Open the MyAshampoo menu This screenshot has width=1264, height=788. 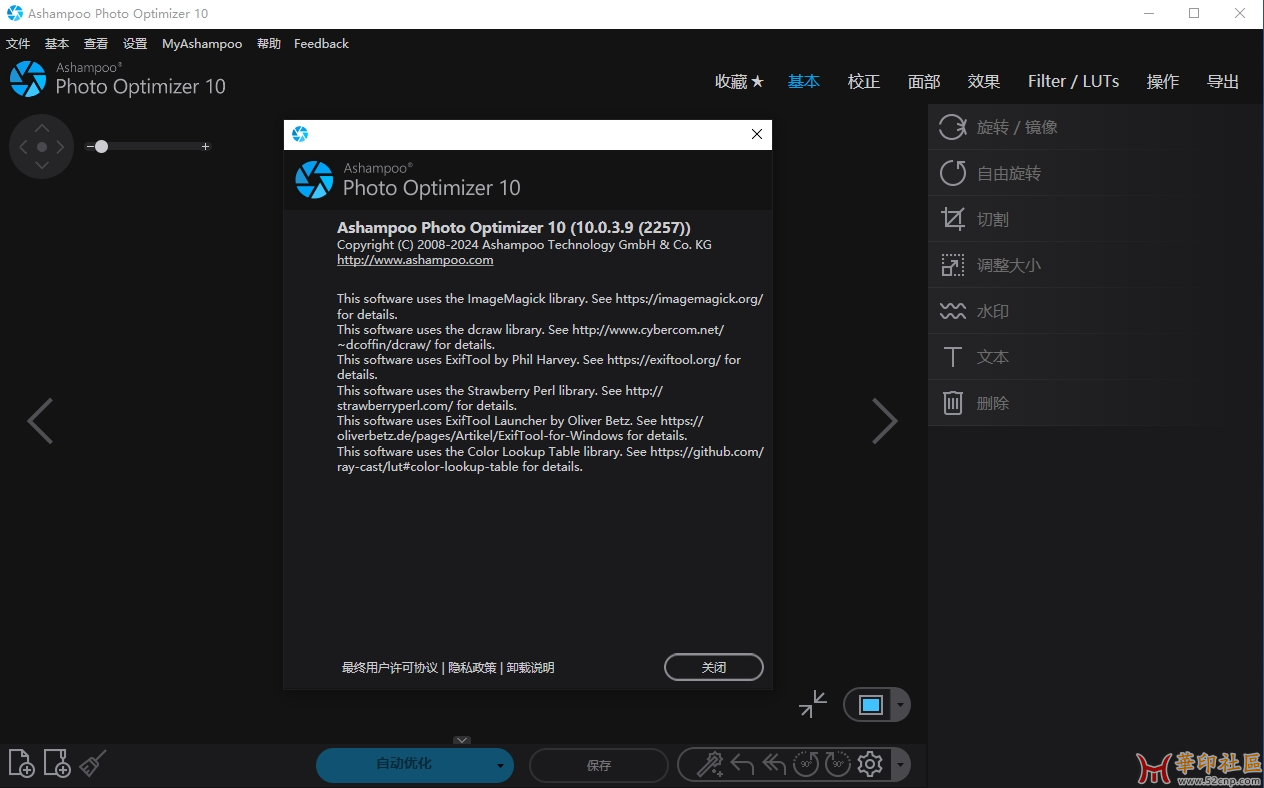(202, 44)
